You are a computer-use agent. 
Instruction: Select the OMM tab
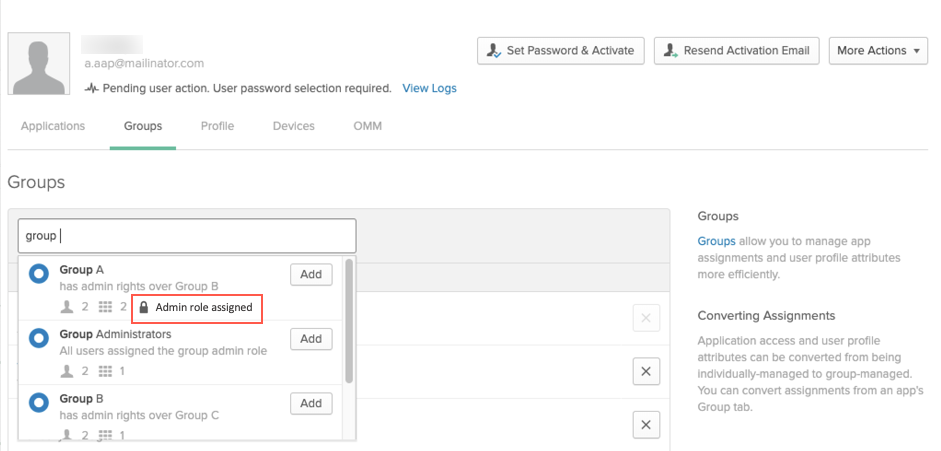pyautogui.click(x=367, y=127)
